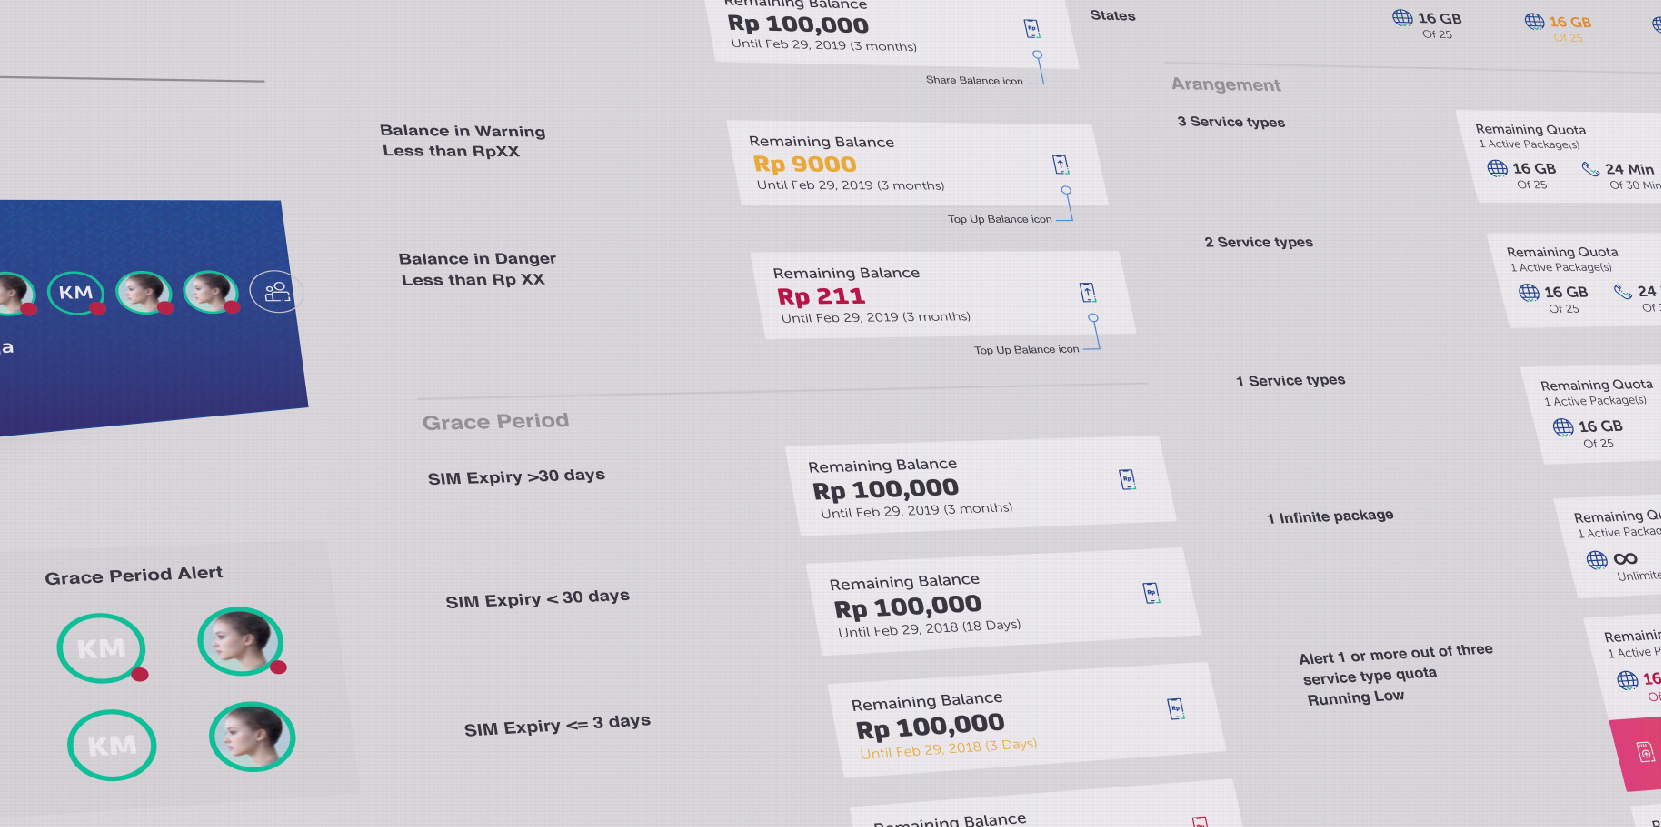Click Top Up icon on Rp 9000 card
This screenshot has height=827, width=1661.
tap(1060, 164)
